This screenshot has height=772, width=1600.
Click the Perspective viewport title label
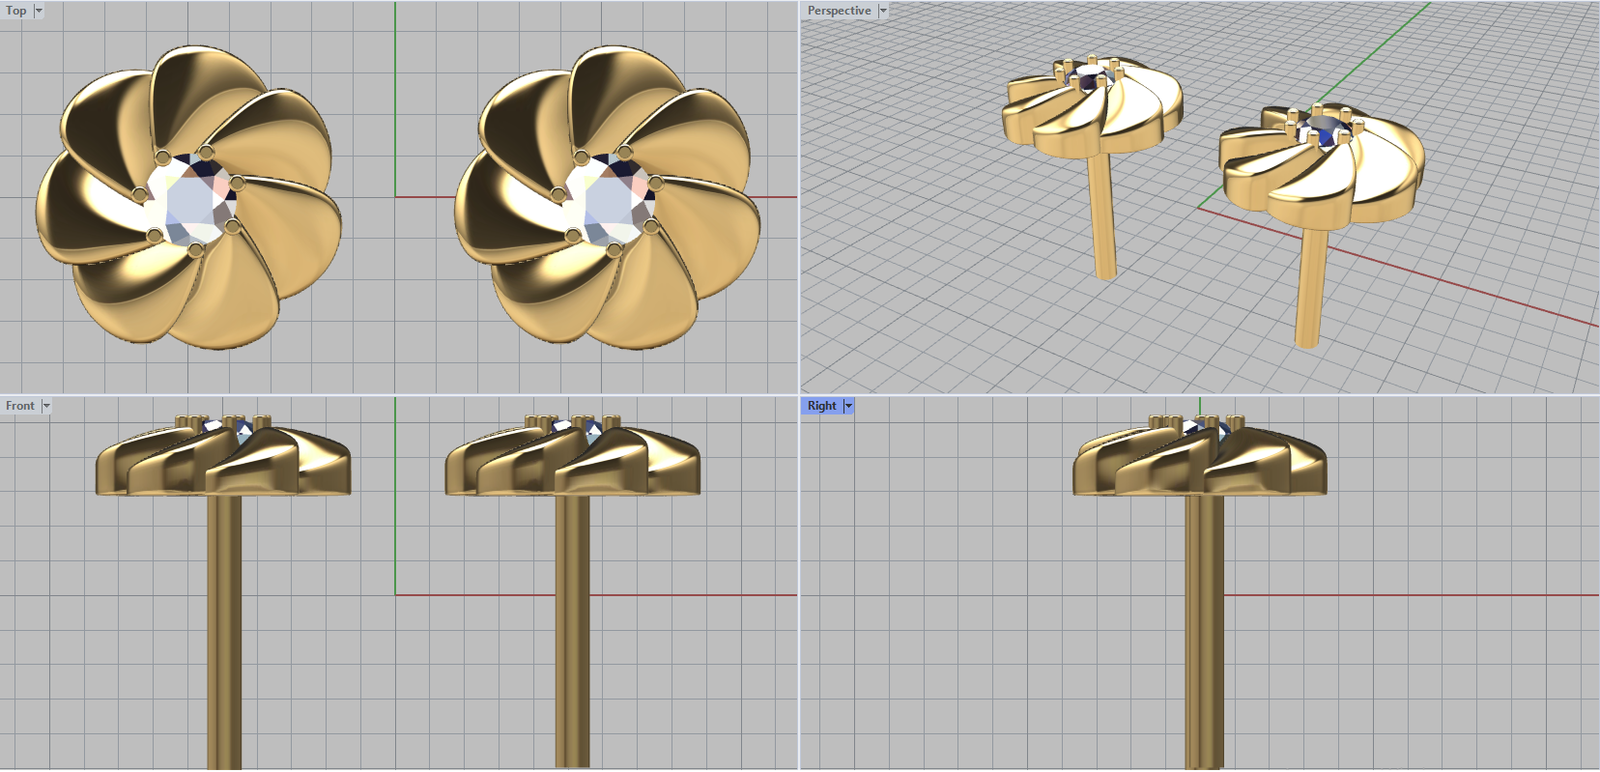click(x=838, y=11)
